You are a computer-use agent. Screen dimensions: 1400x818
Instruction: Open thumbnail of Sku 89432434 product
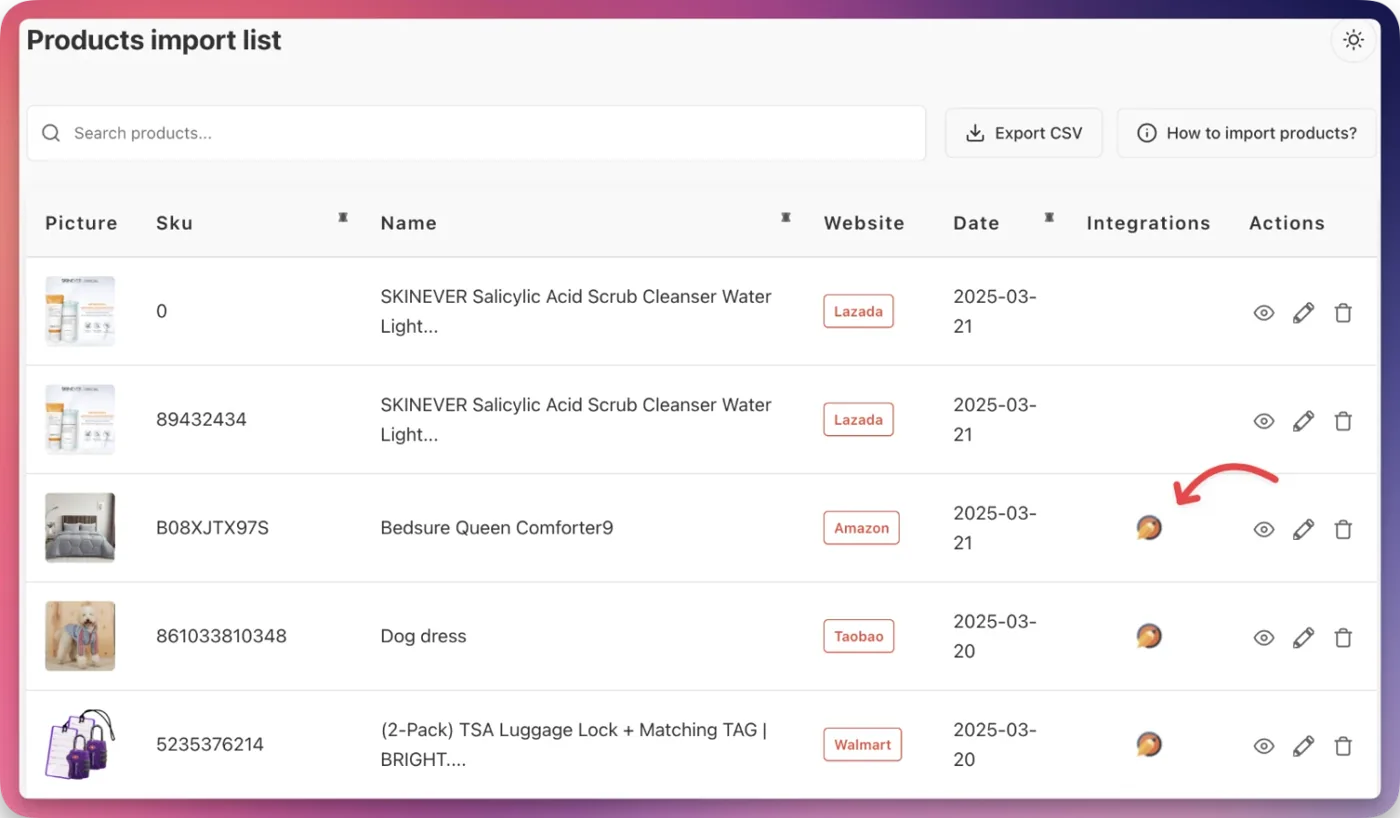(x=80, y=419)
